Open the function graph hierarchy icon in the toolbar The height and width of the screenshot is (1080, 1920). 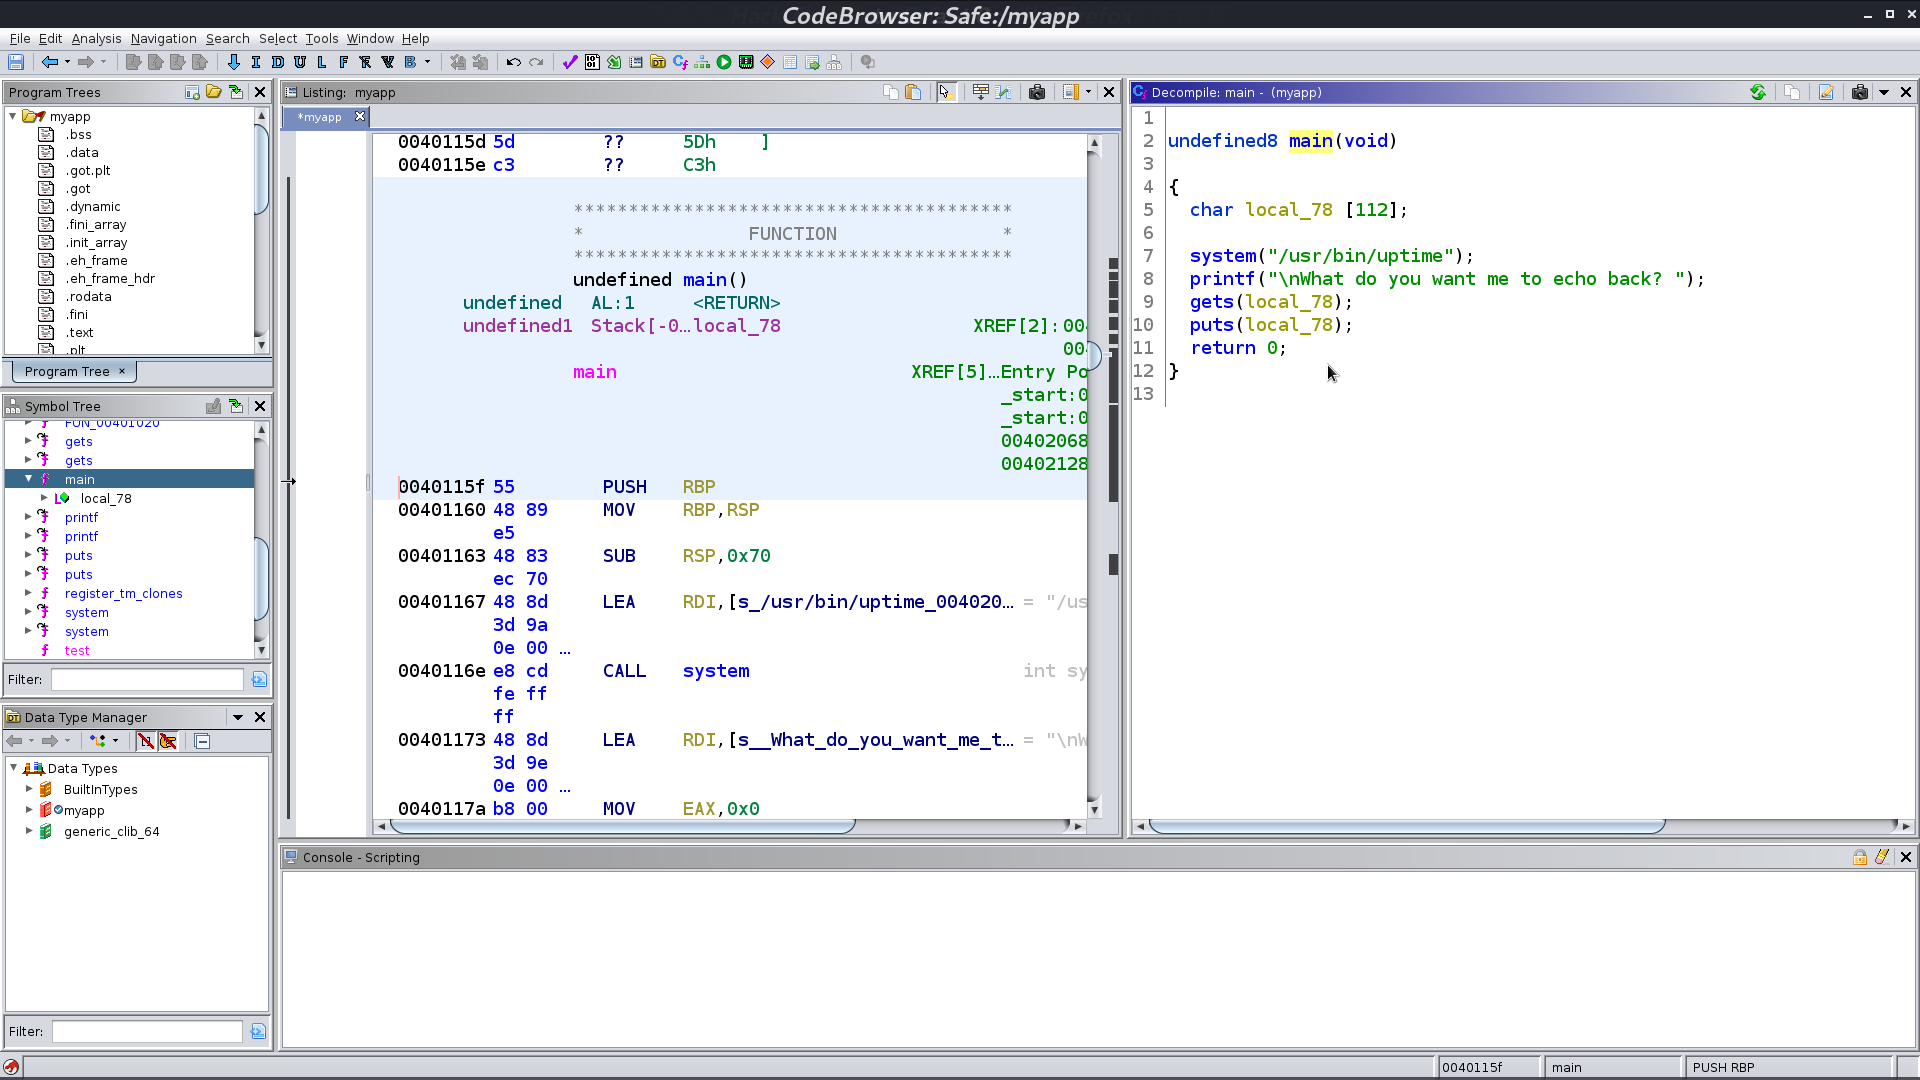click(702, 62)
